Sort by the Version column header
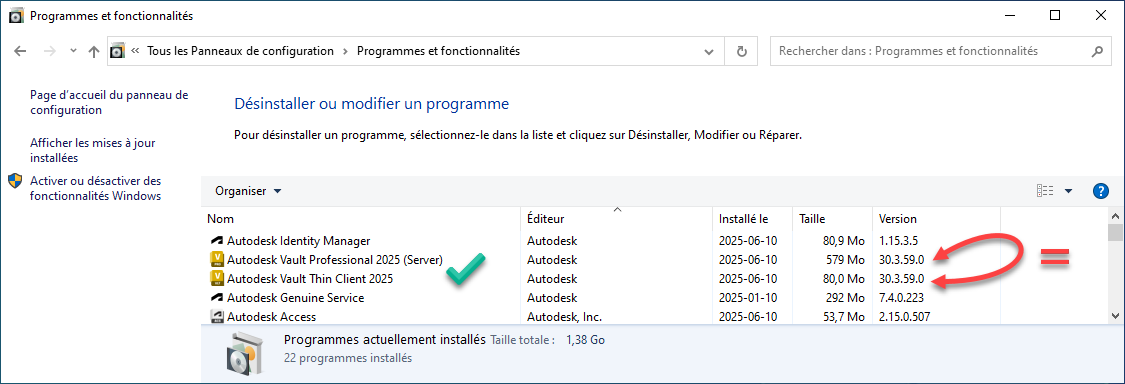The width and height of the screenshot is (1125, 384). [936, 219]
